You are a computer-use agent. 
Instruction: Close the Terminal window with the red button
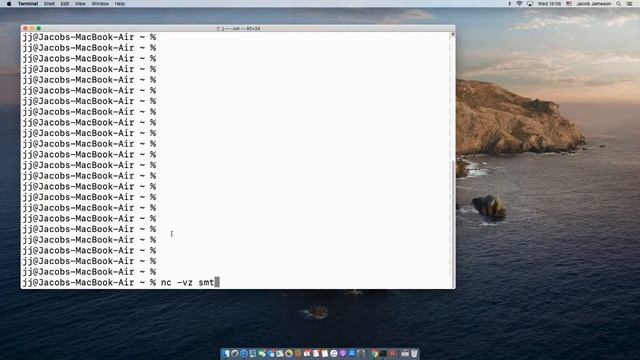pos(25,28)
